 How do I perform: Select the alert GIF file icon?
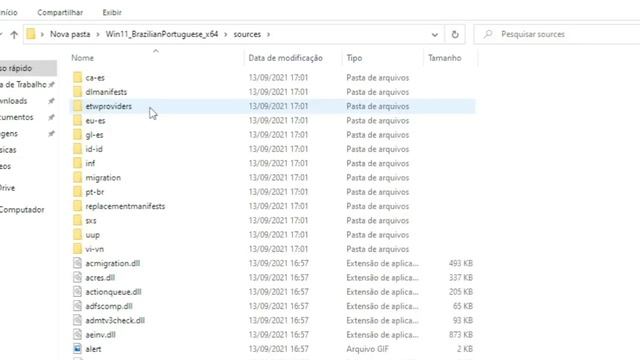coord(78,349)
